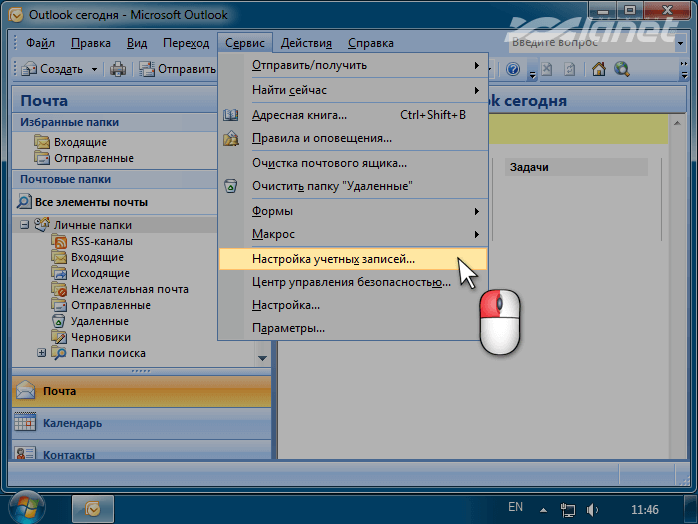The height and width of the screenshot is (524, 698).
Task: Select the Нежелательная почта folder
Action: pos(129,289)
